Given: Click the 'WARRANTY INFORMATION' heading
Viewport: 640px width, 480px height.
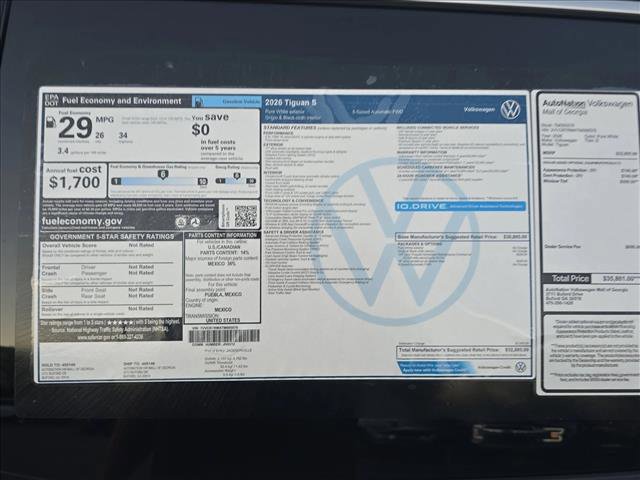Looking at the screenshot, I should pos(422,153).
